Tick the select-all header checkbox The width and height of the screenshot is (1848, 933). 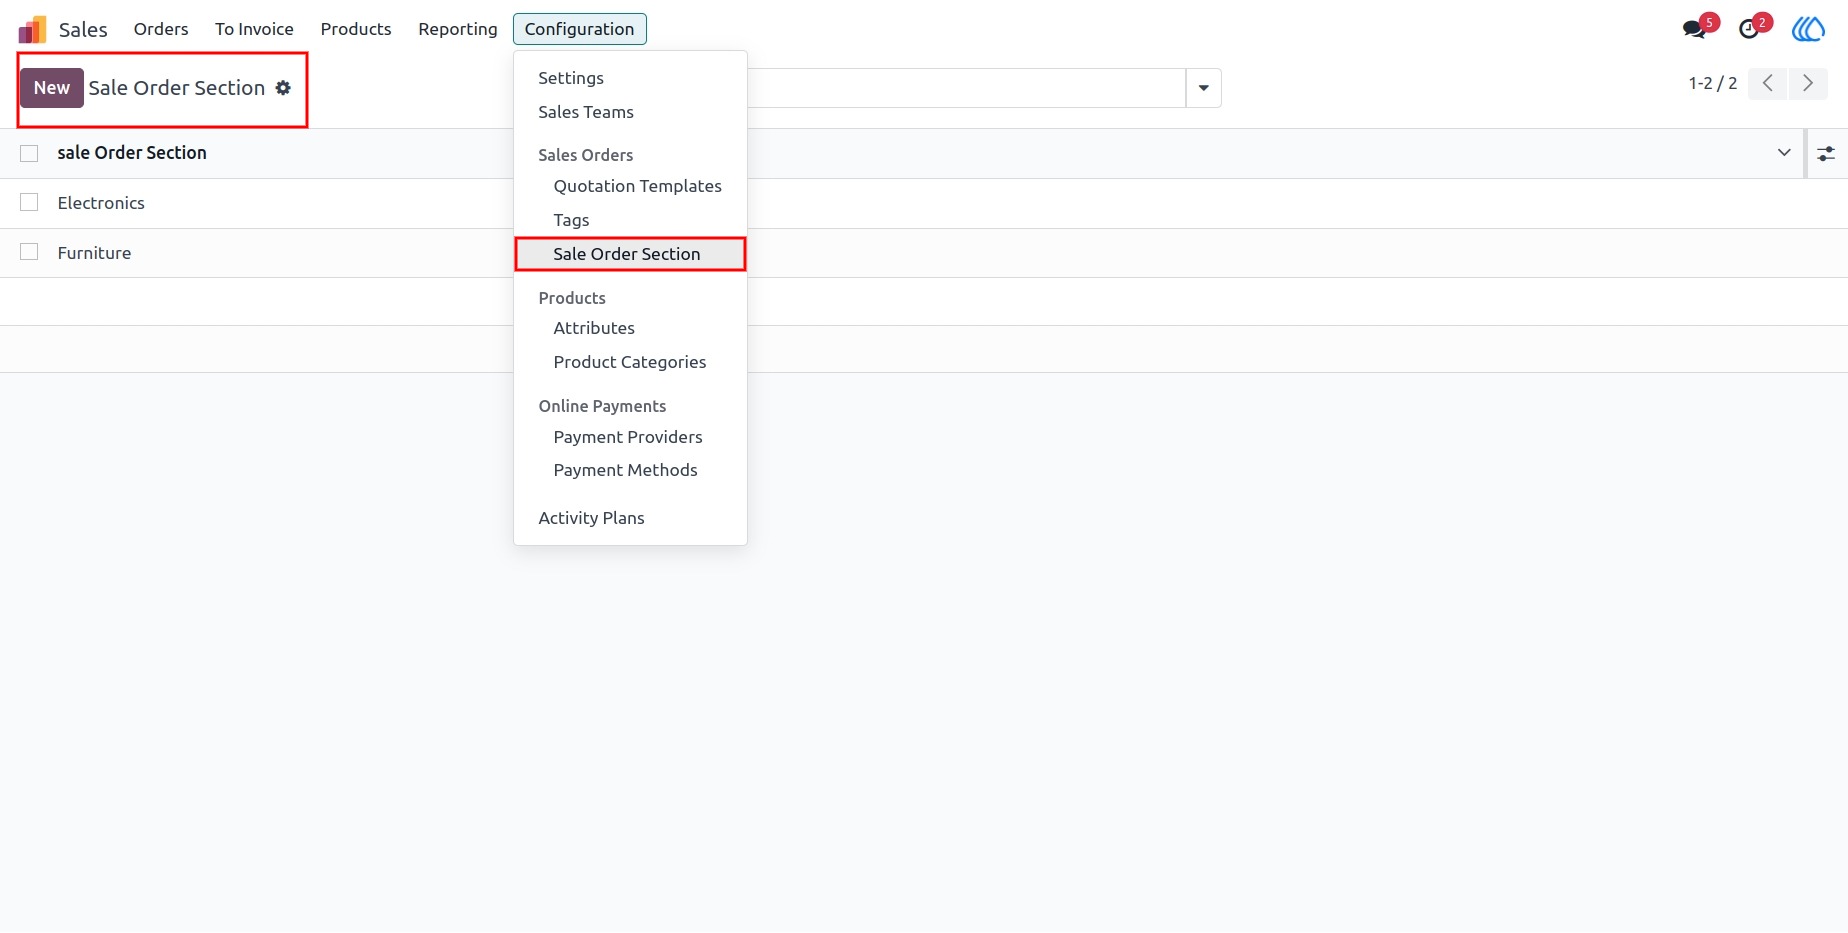pos(29,153)
